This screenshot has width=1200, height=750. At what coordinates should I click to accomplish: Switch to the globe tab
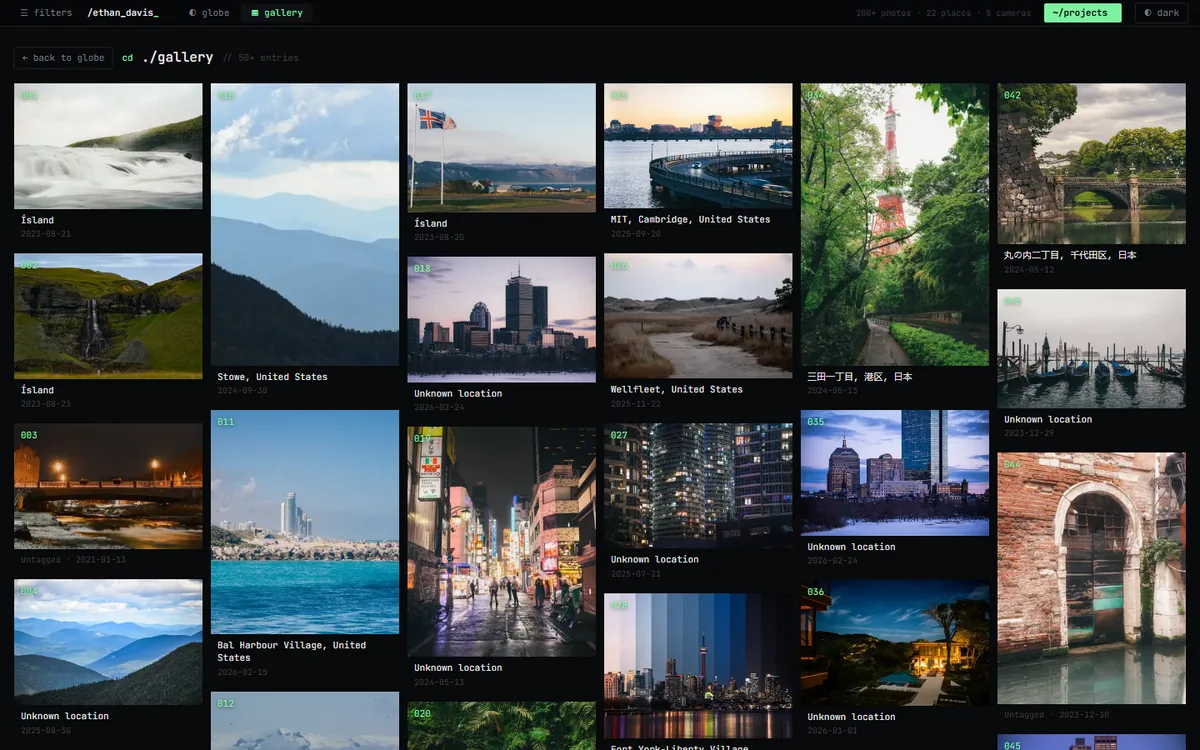(209, 13)
